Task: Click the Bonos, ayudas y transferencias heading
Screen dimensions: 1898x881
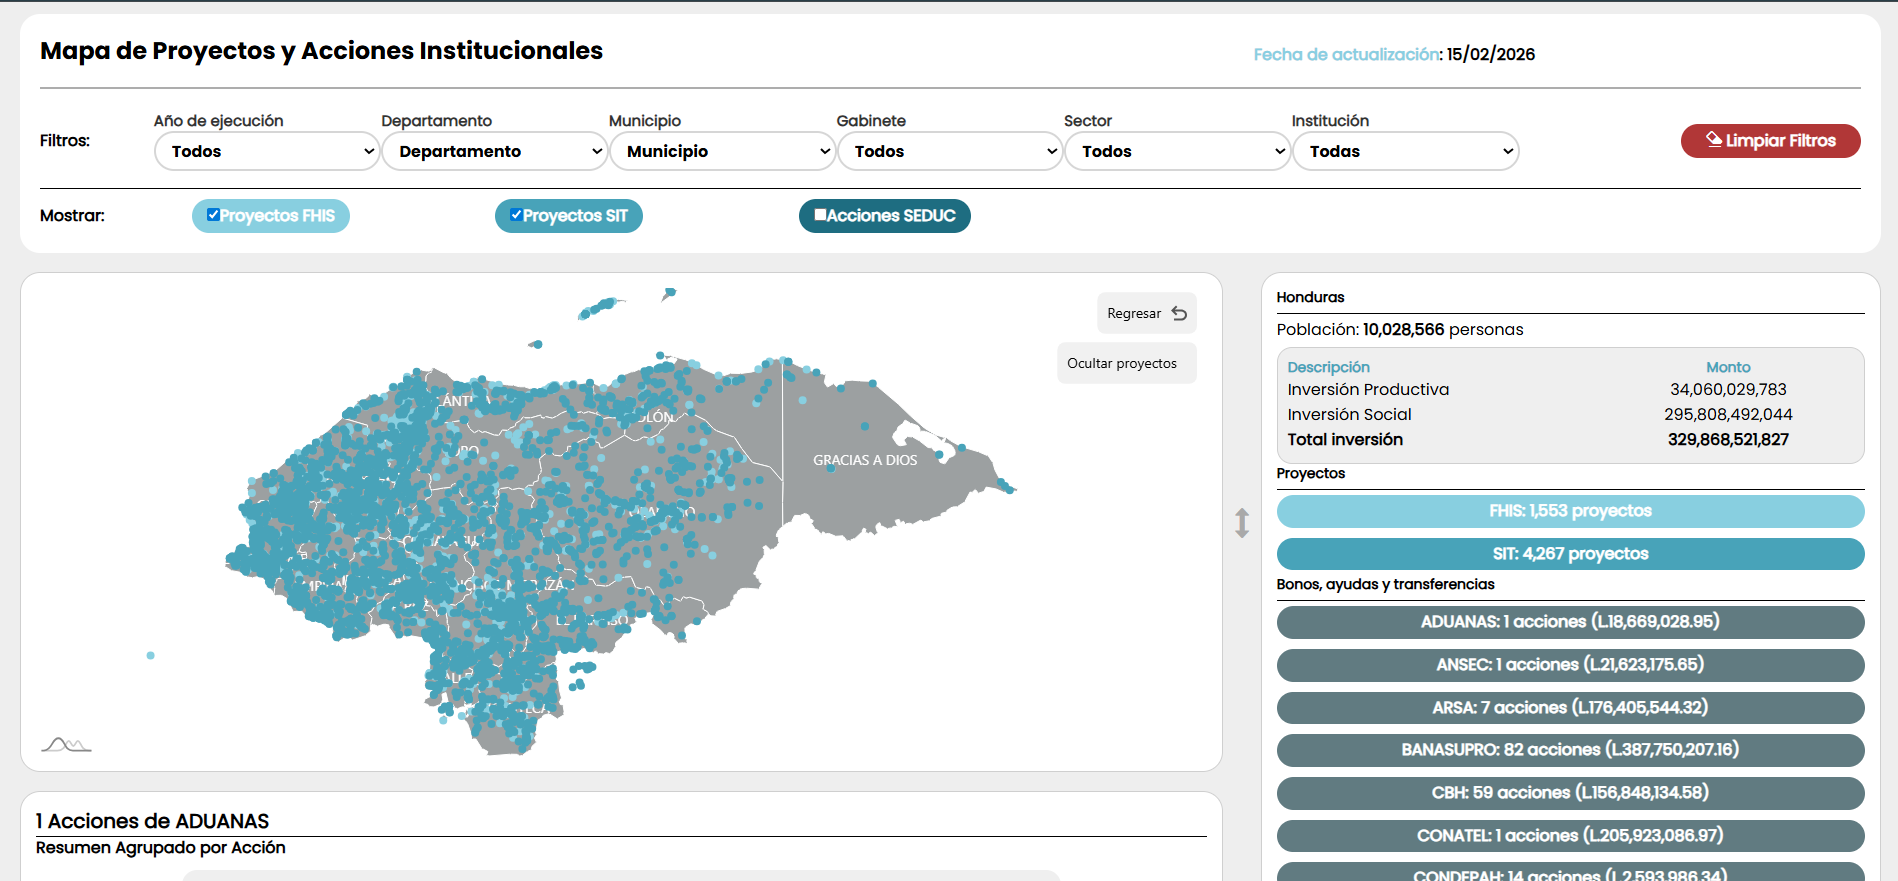Action: [1385, 584]
